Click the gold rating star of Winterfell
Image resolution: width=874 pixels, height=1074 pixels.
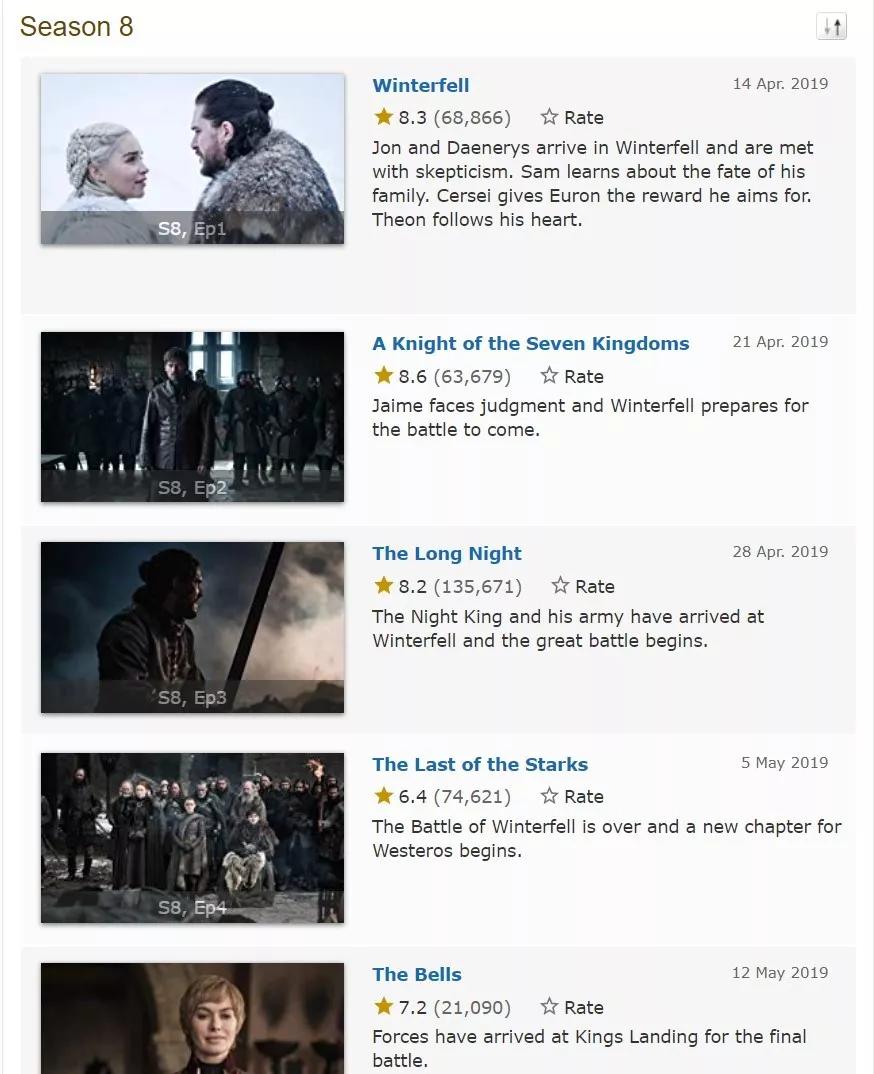pyautogui.click(x=384, y=117)
